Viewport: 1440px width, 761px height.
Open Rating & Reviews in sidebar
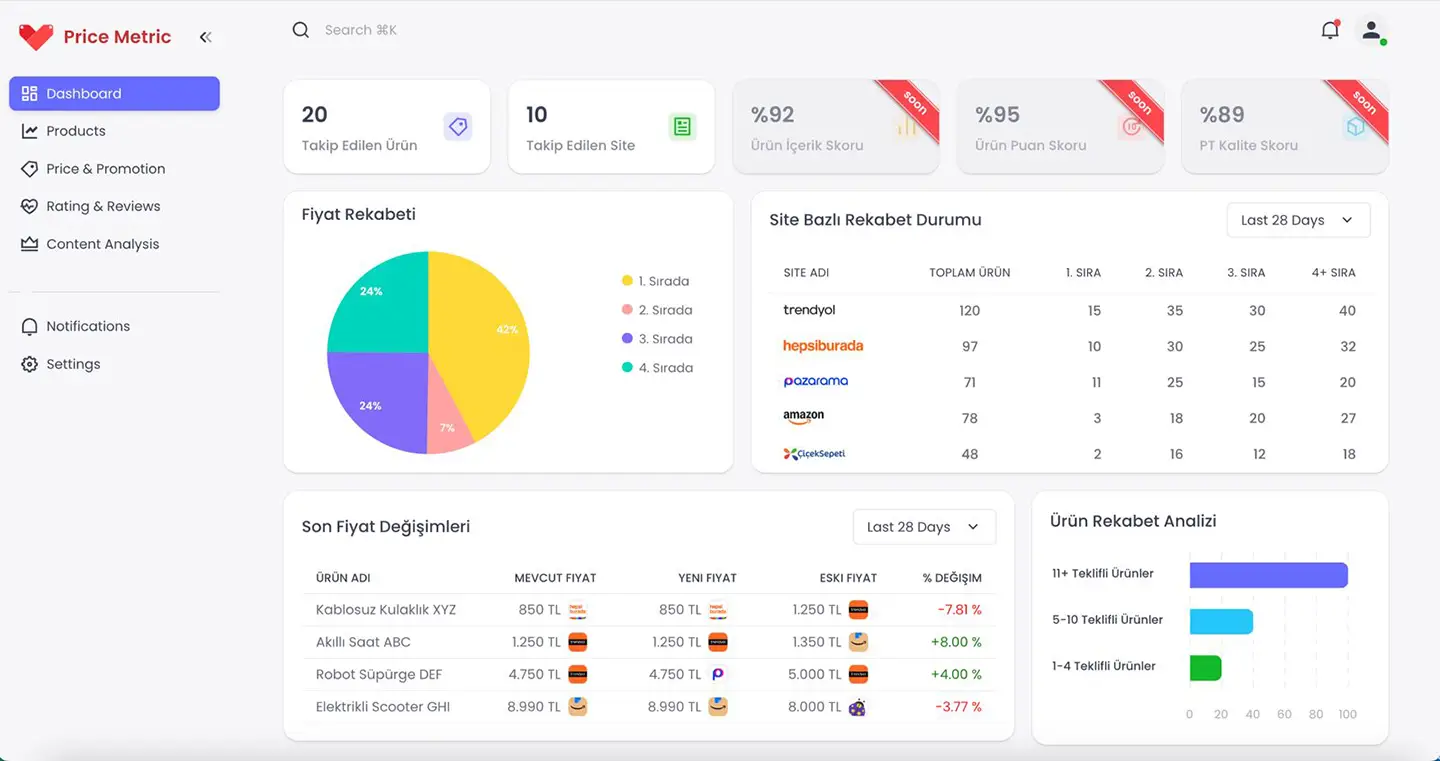pos(103,206)
